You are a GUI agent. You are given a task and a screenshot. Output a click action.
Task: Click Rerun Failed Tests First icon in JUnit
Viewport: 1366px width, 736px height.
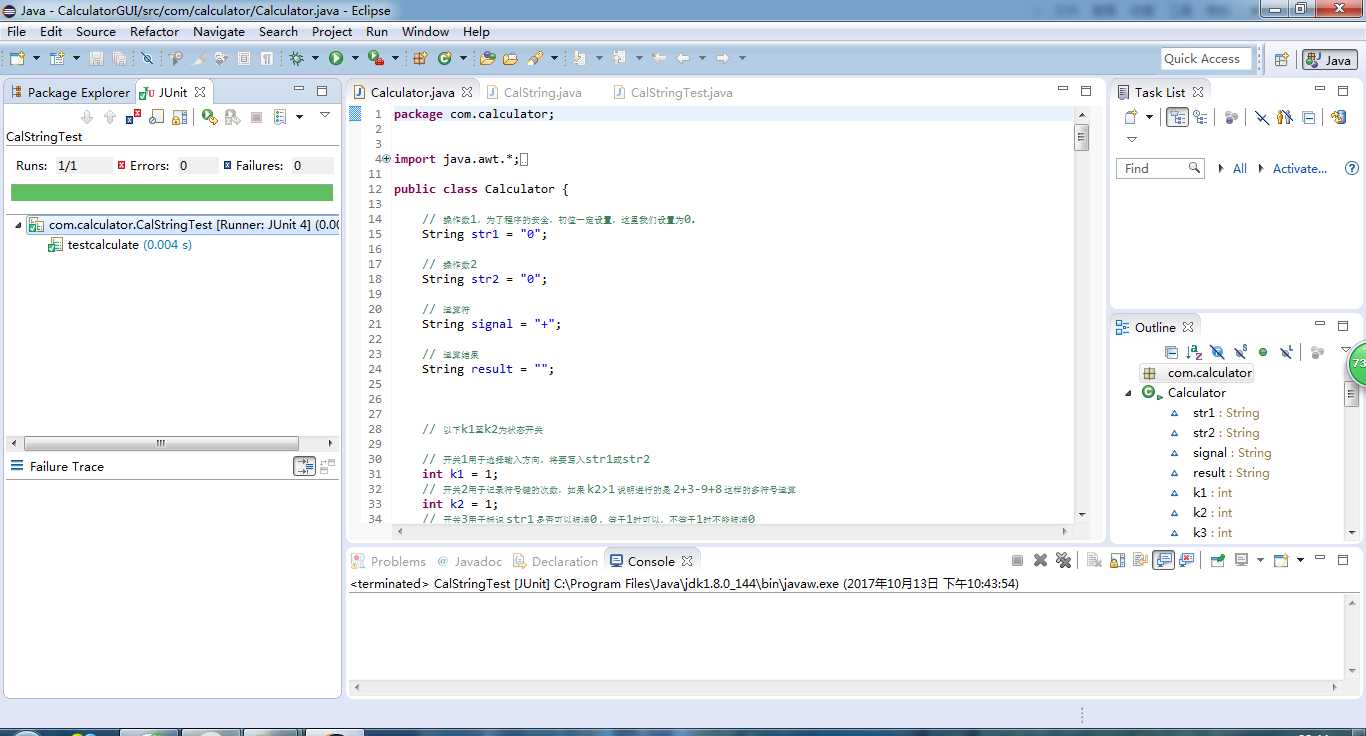pyautogui.click(x=233, y=117)
